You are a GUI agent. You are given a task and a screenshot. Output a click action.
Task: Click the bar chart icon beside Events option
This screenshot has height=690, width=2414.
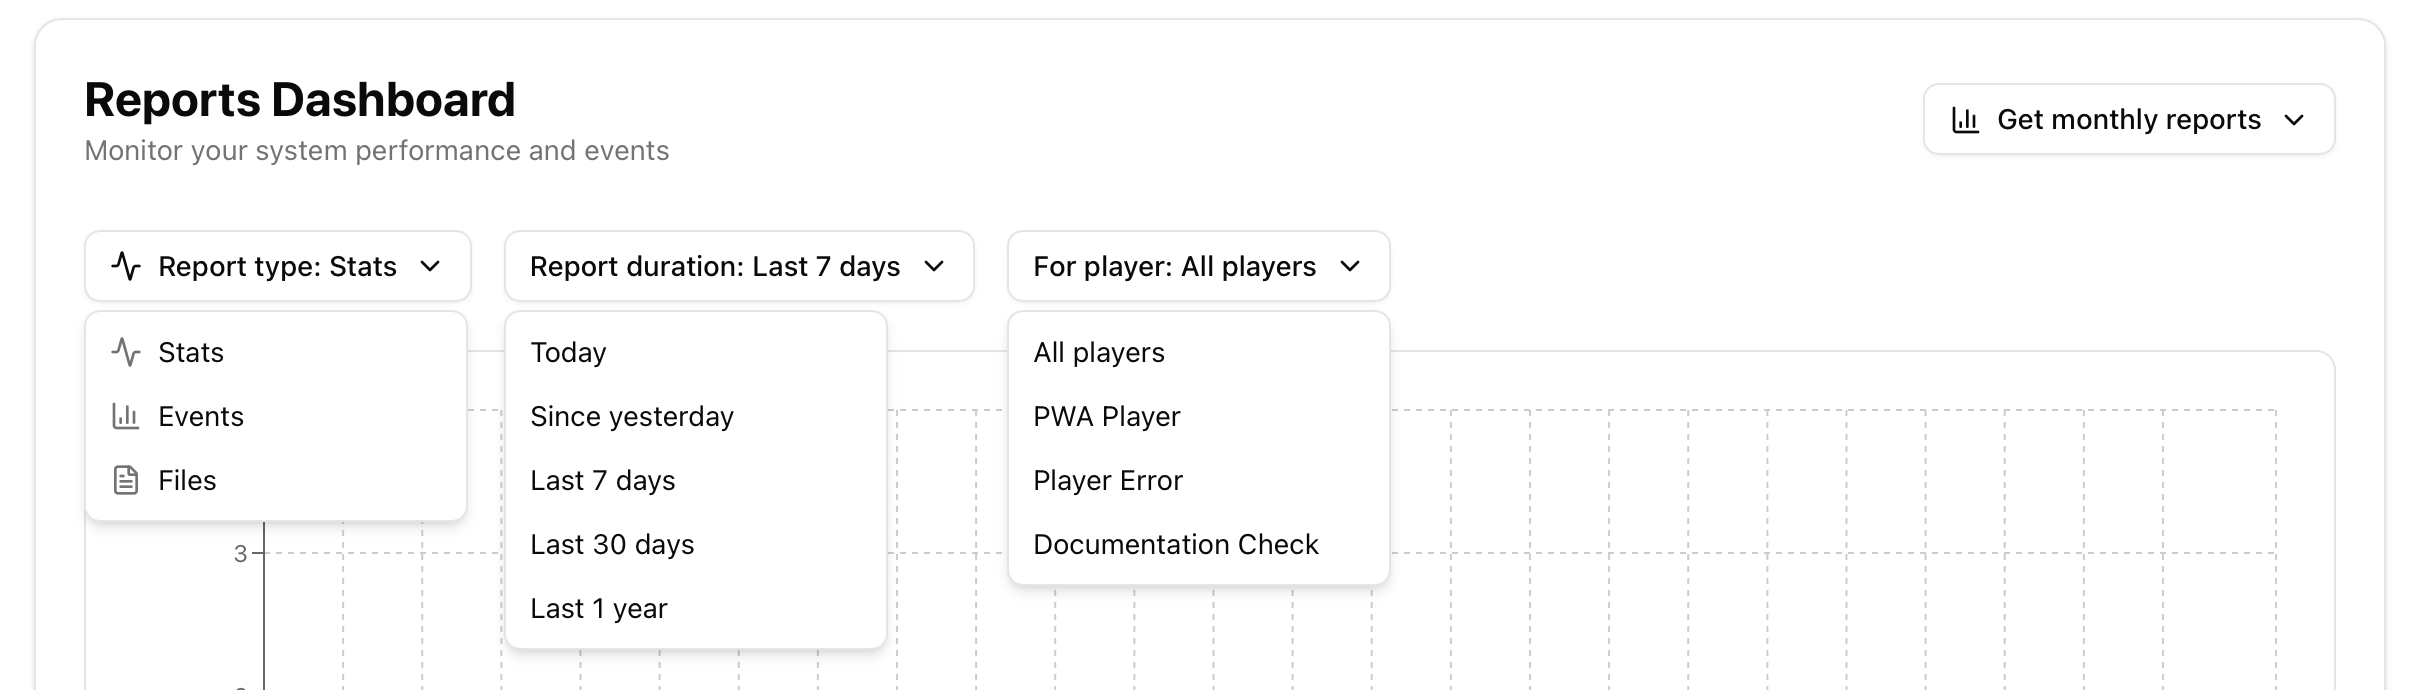point(126,416)
